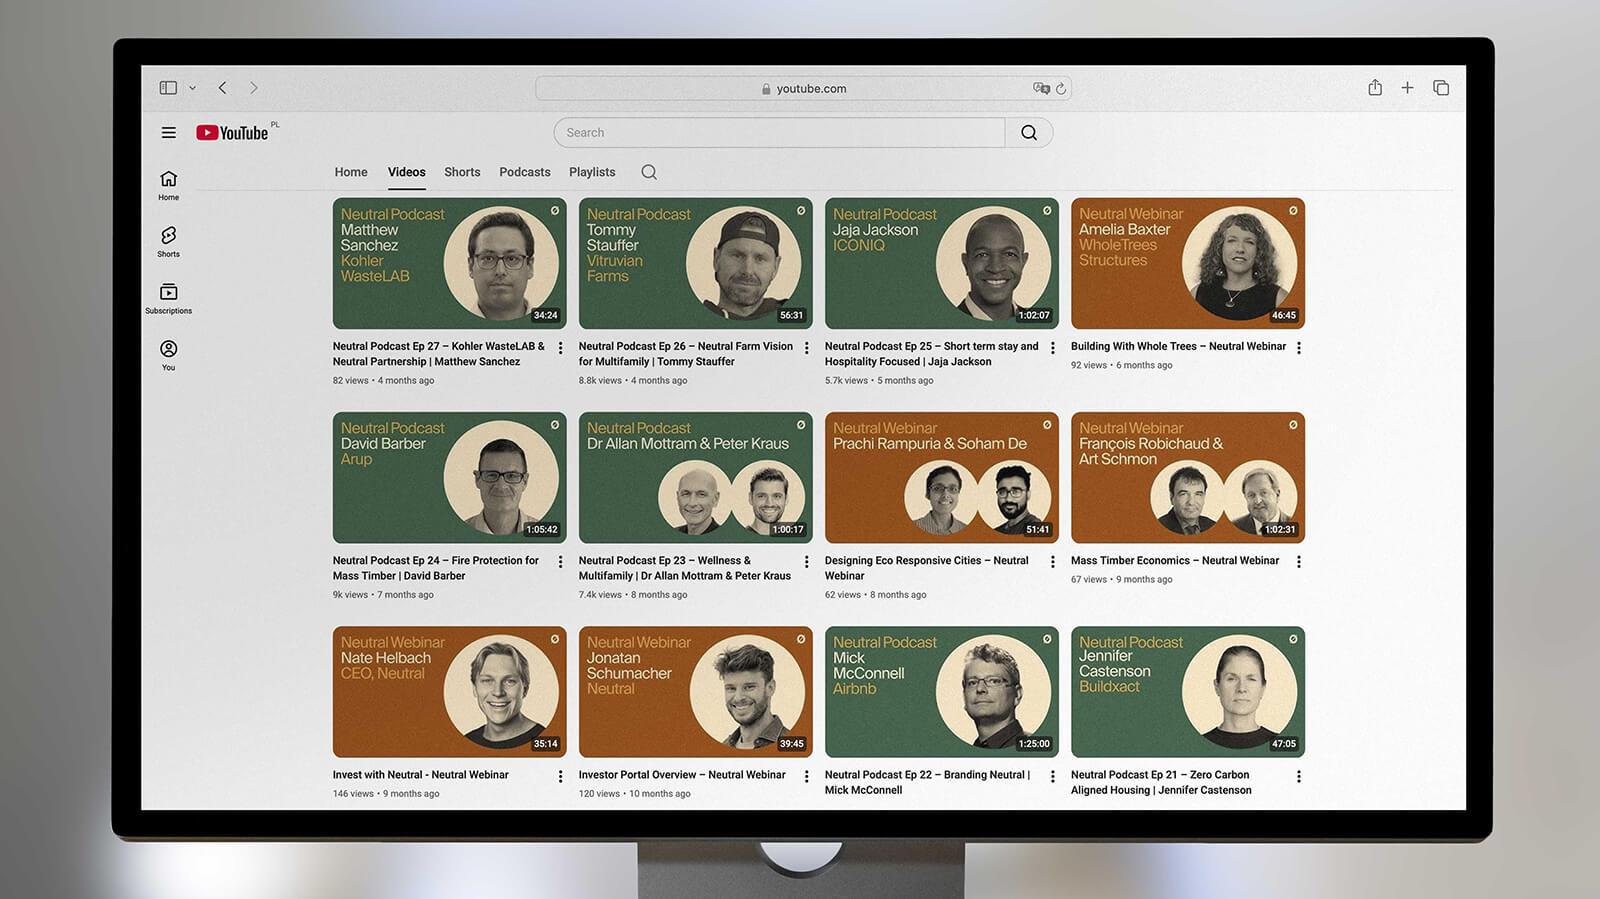Show the tab overview icon

click(1441, 88)
